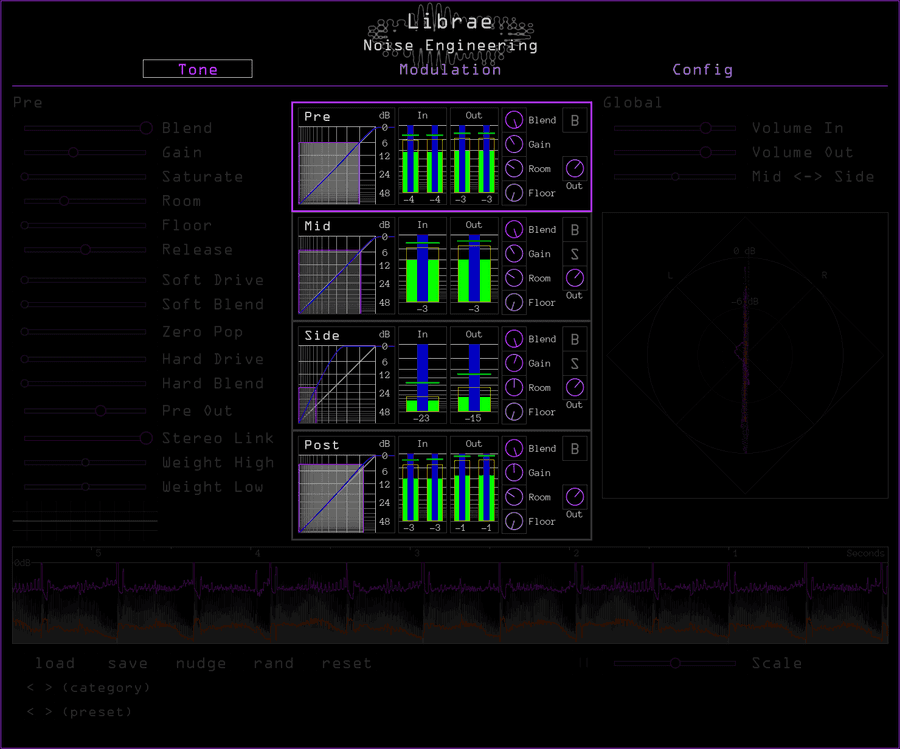
Task: Click the reset button
Action: tap(347, 663)
